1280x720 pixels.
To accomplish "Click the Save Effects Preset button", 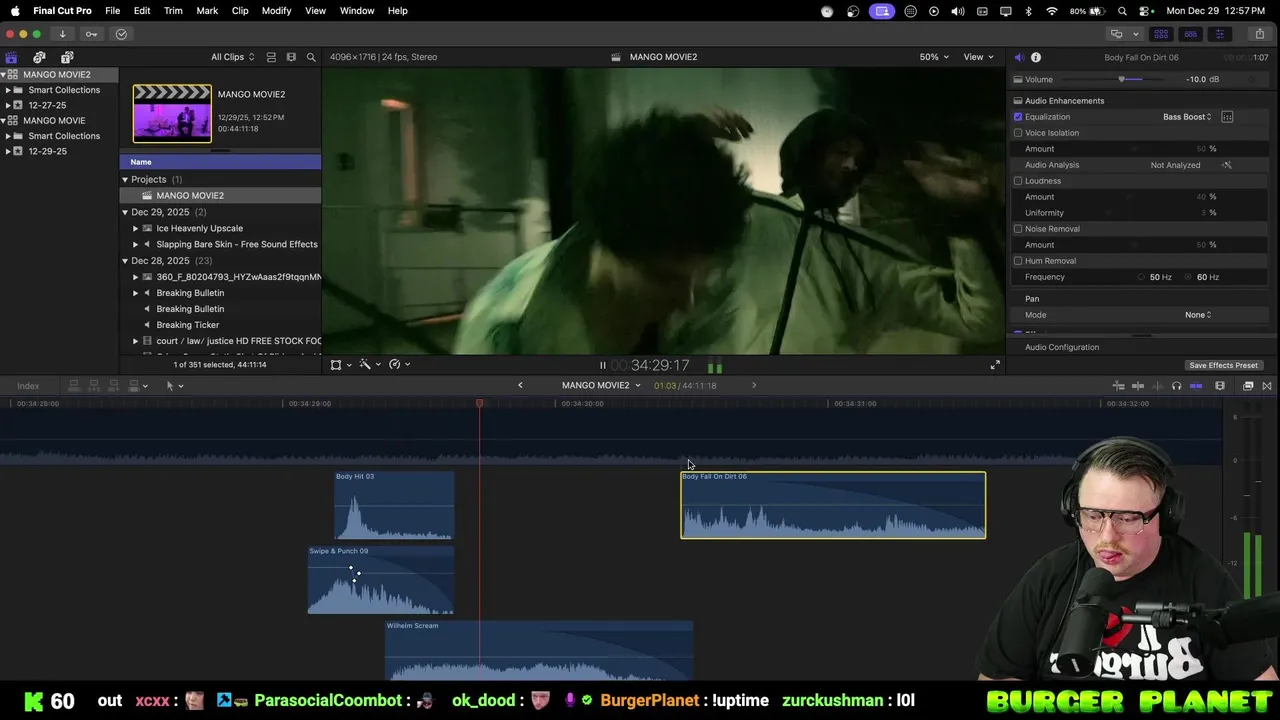I will tap(1223, 365).
